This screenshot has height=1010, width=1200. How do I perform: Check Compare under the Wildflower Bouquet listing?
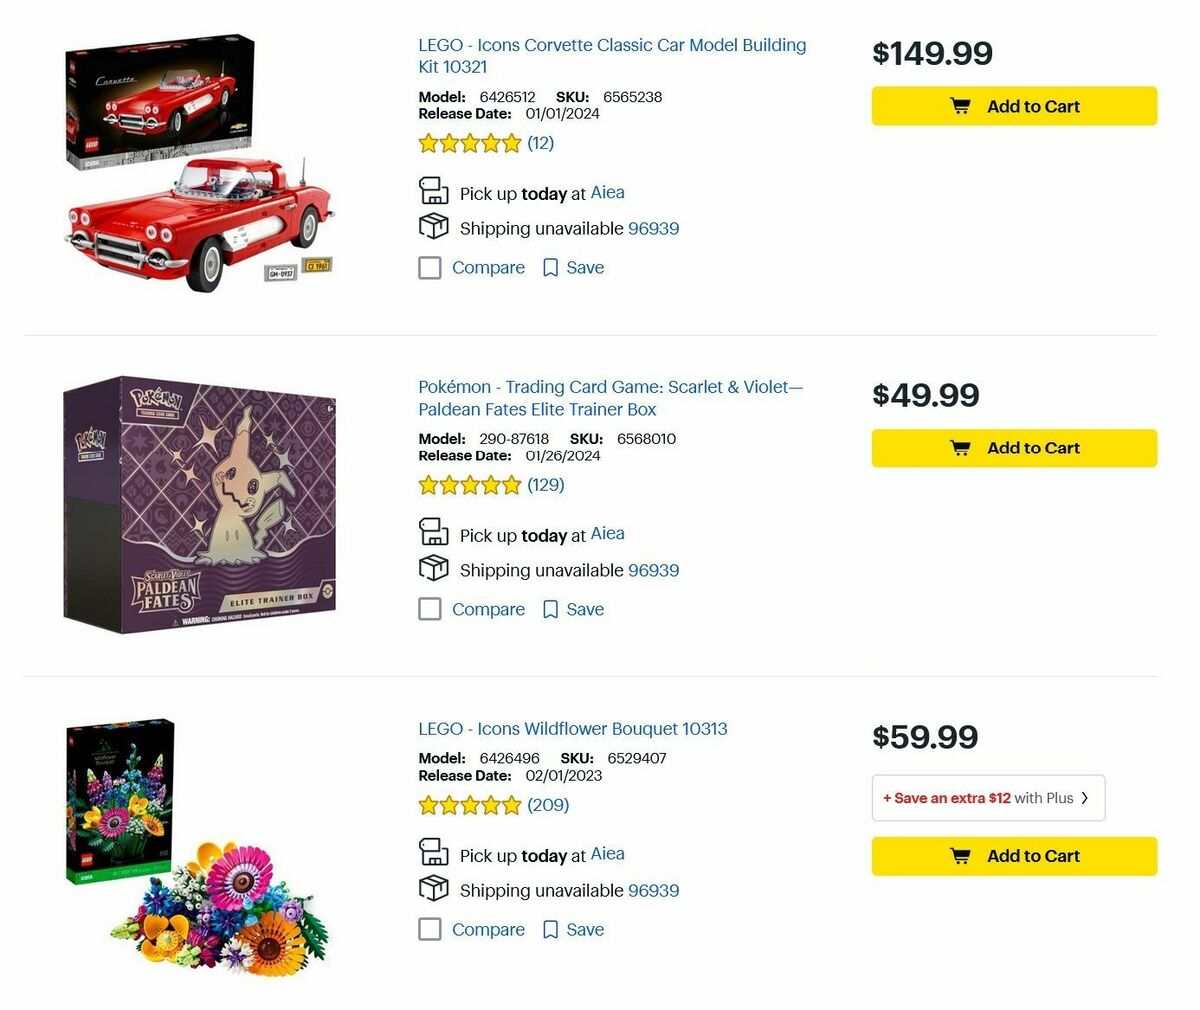[429, 929]
